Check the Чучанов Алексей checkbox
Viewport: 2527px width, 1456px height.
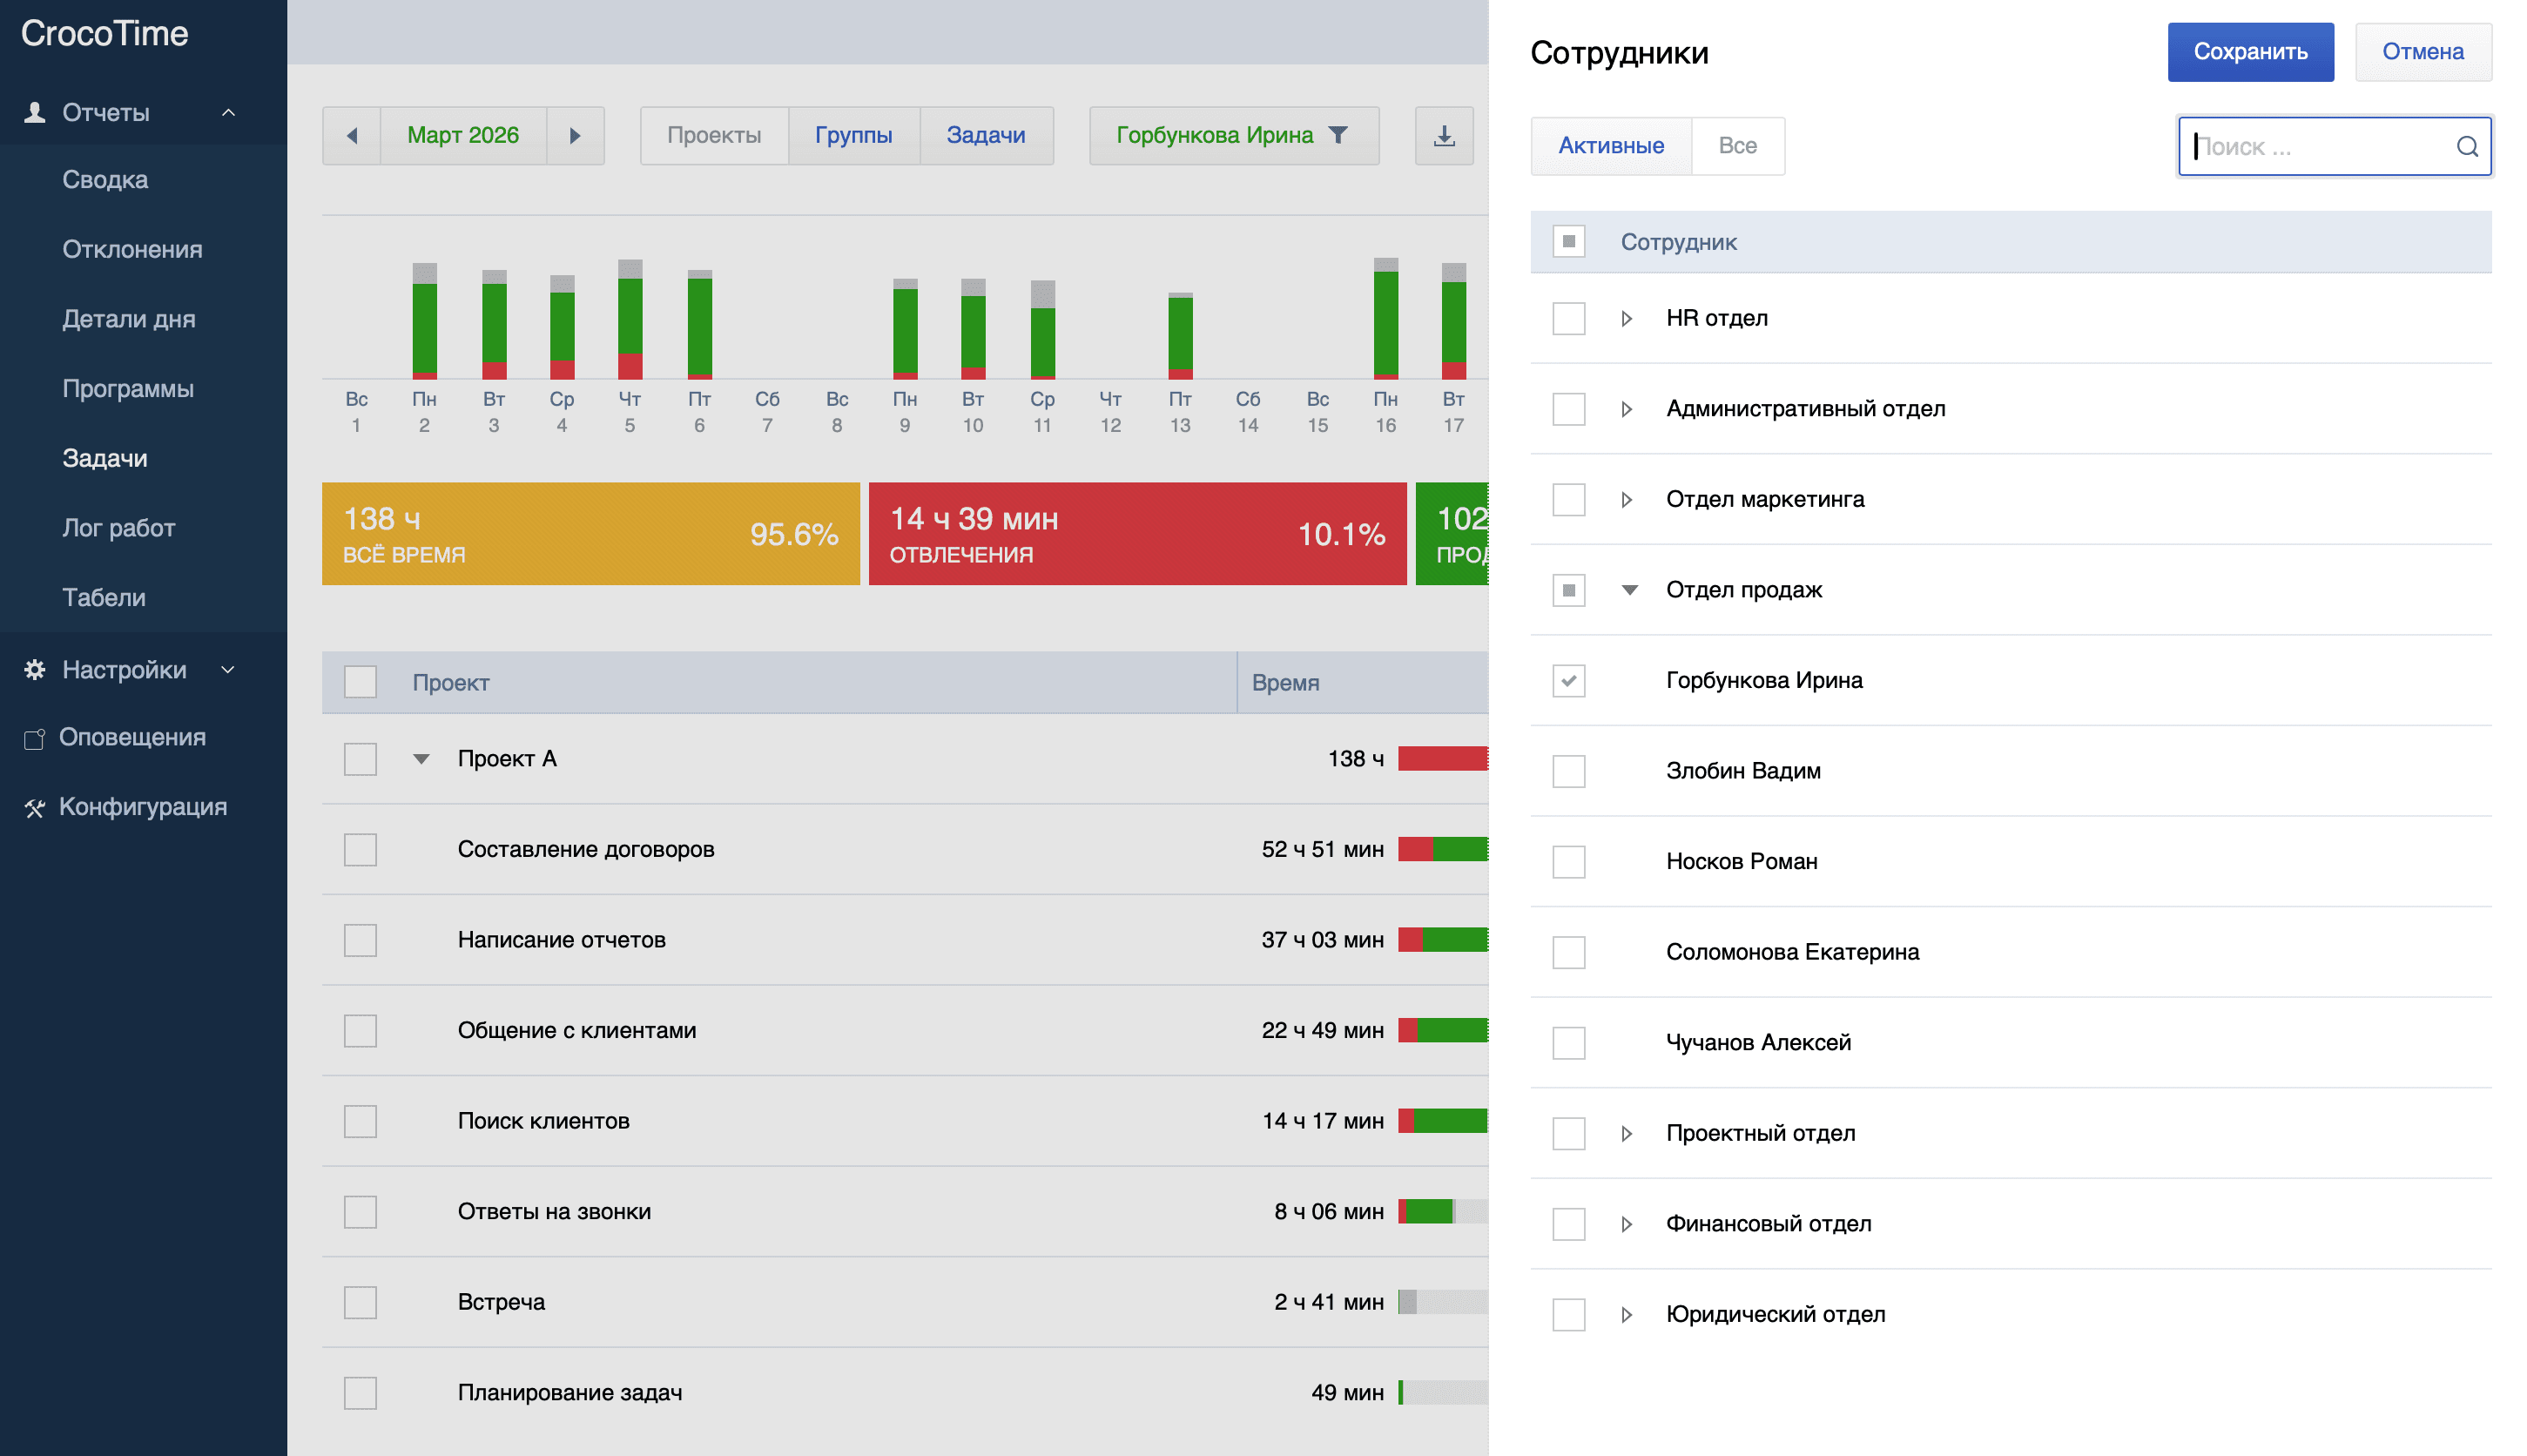1568,1042
